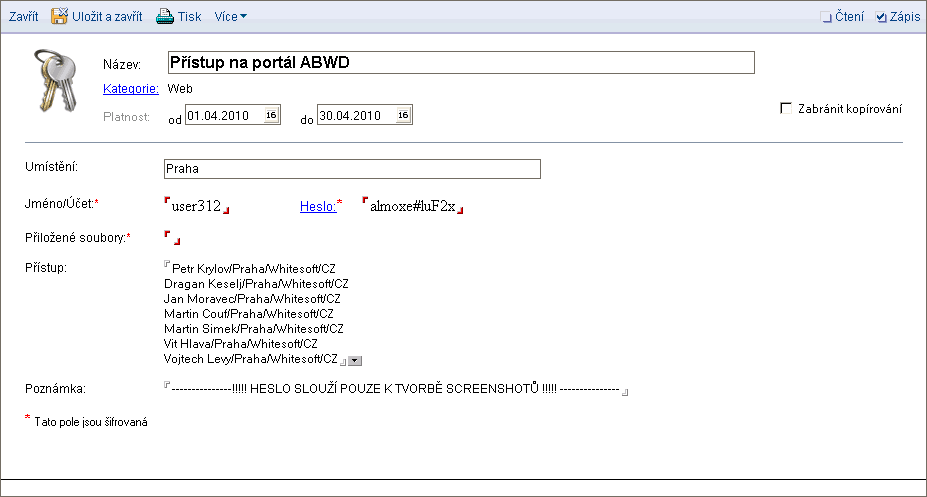Expand the Přístup user list dropdown arrow
Viewport: 927px width, 497px height.
[355, 360]
